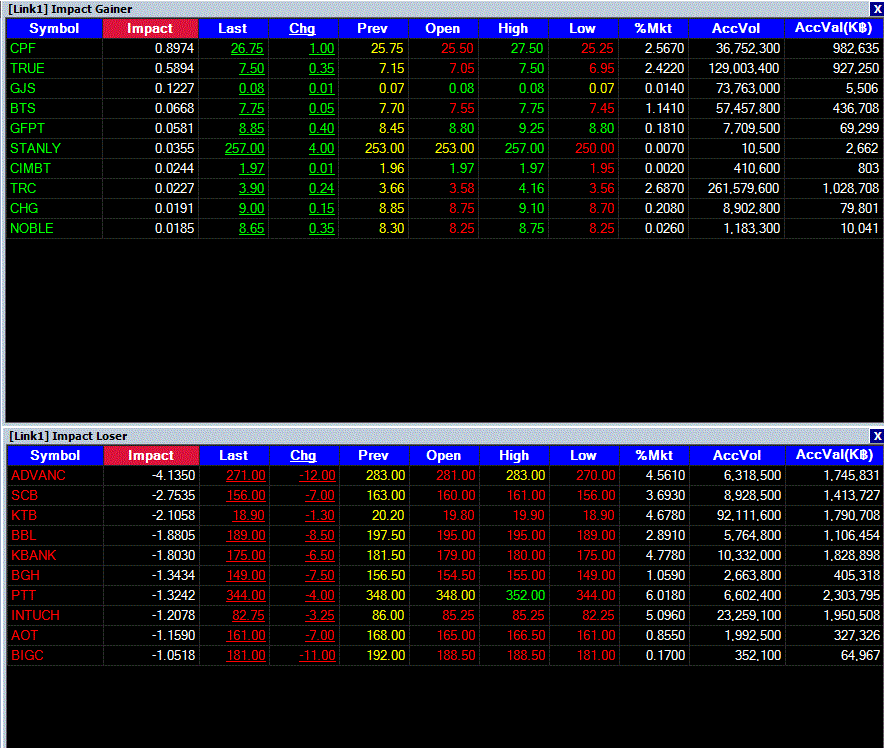Screen dimensions: 884x748
Task: Click %Mkt header in Impact Gainer table
Action: pyautogui.click(x=653, y=29)
